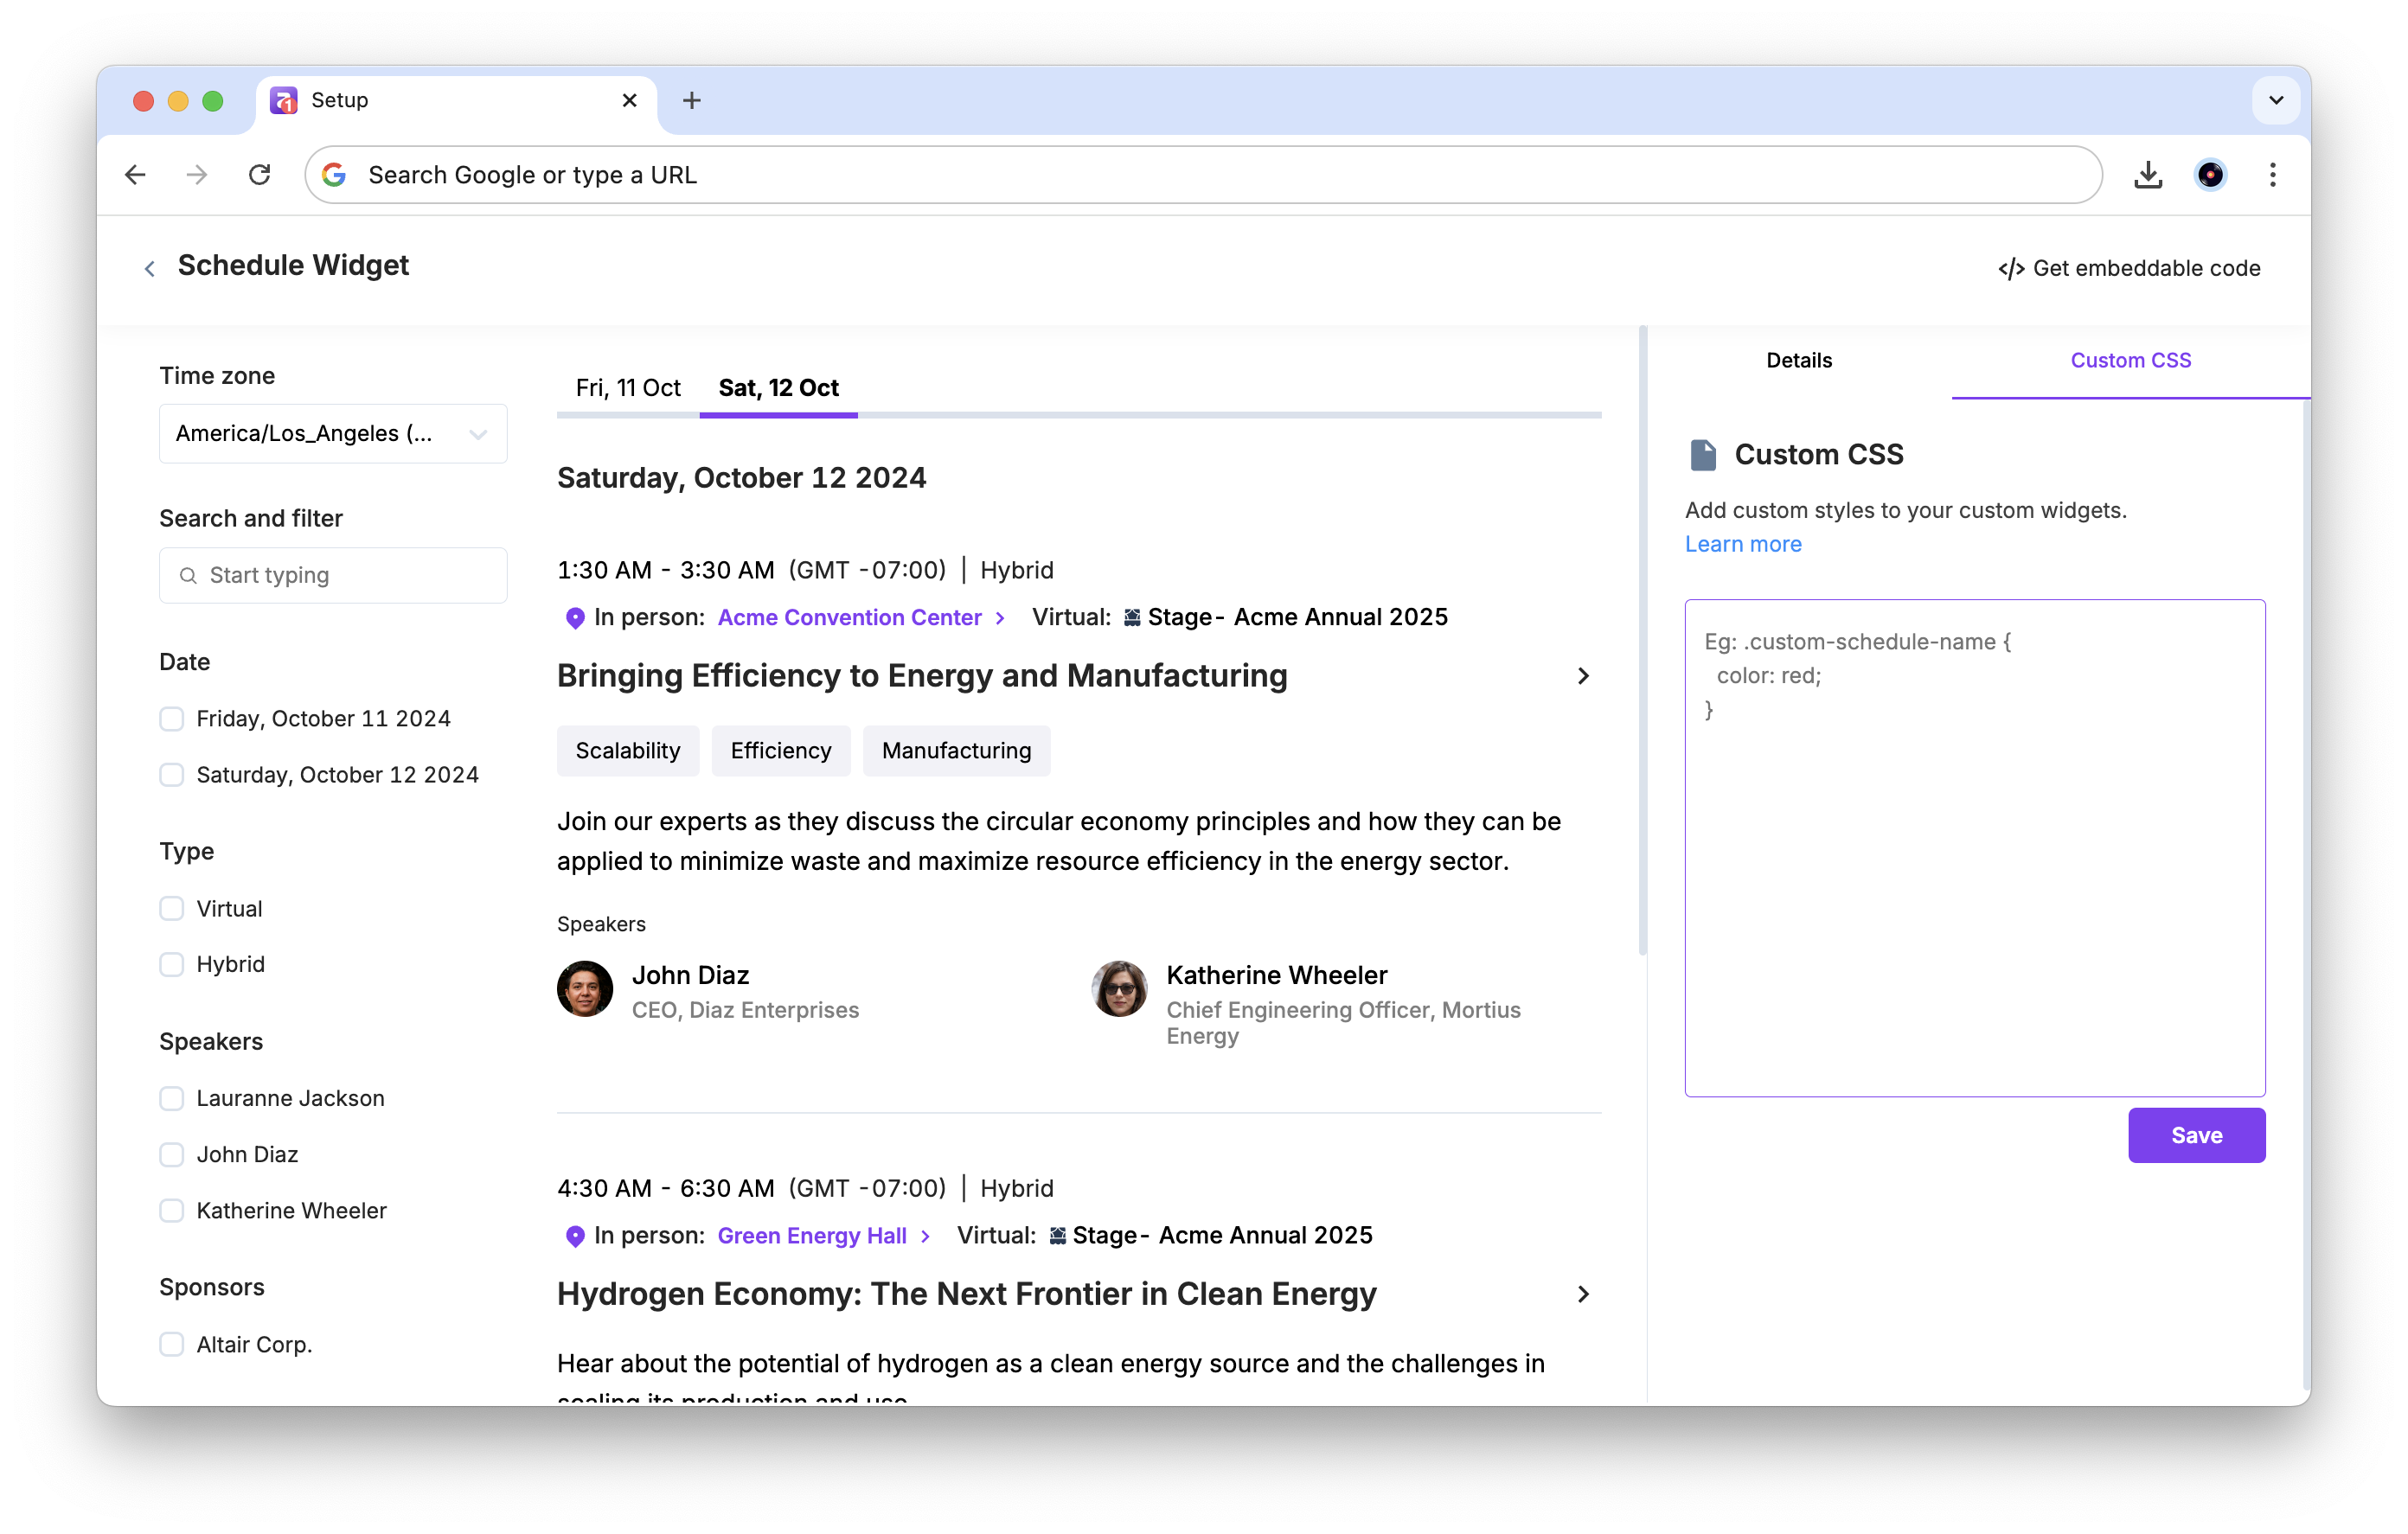2408x1534 pixels.
Task: Open the Details tab
Action: [1798, 360]
